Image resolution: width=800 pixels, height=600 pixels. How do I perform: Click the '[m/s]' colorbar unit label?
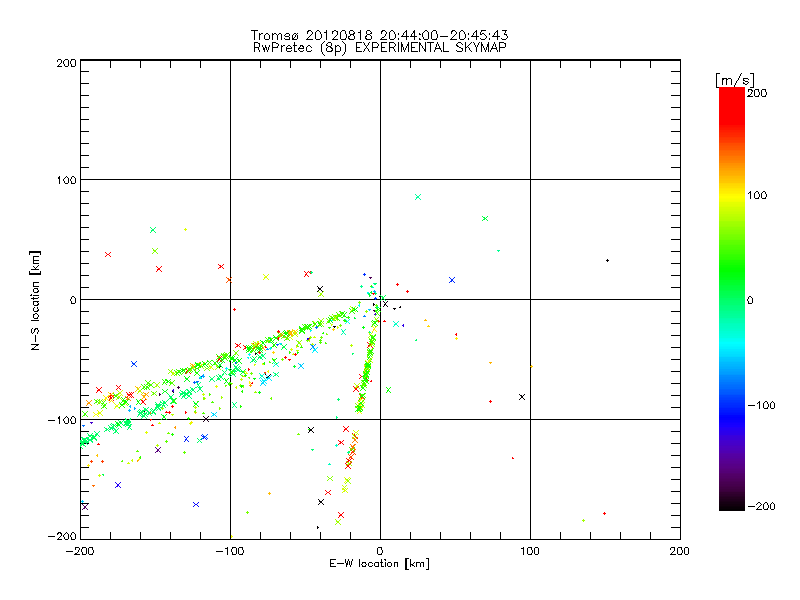(x=735, y=80)
